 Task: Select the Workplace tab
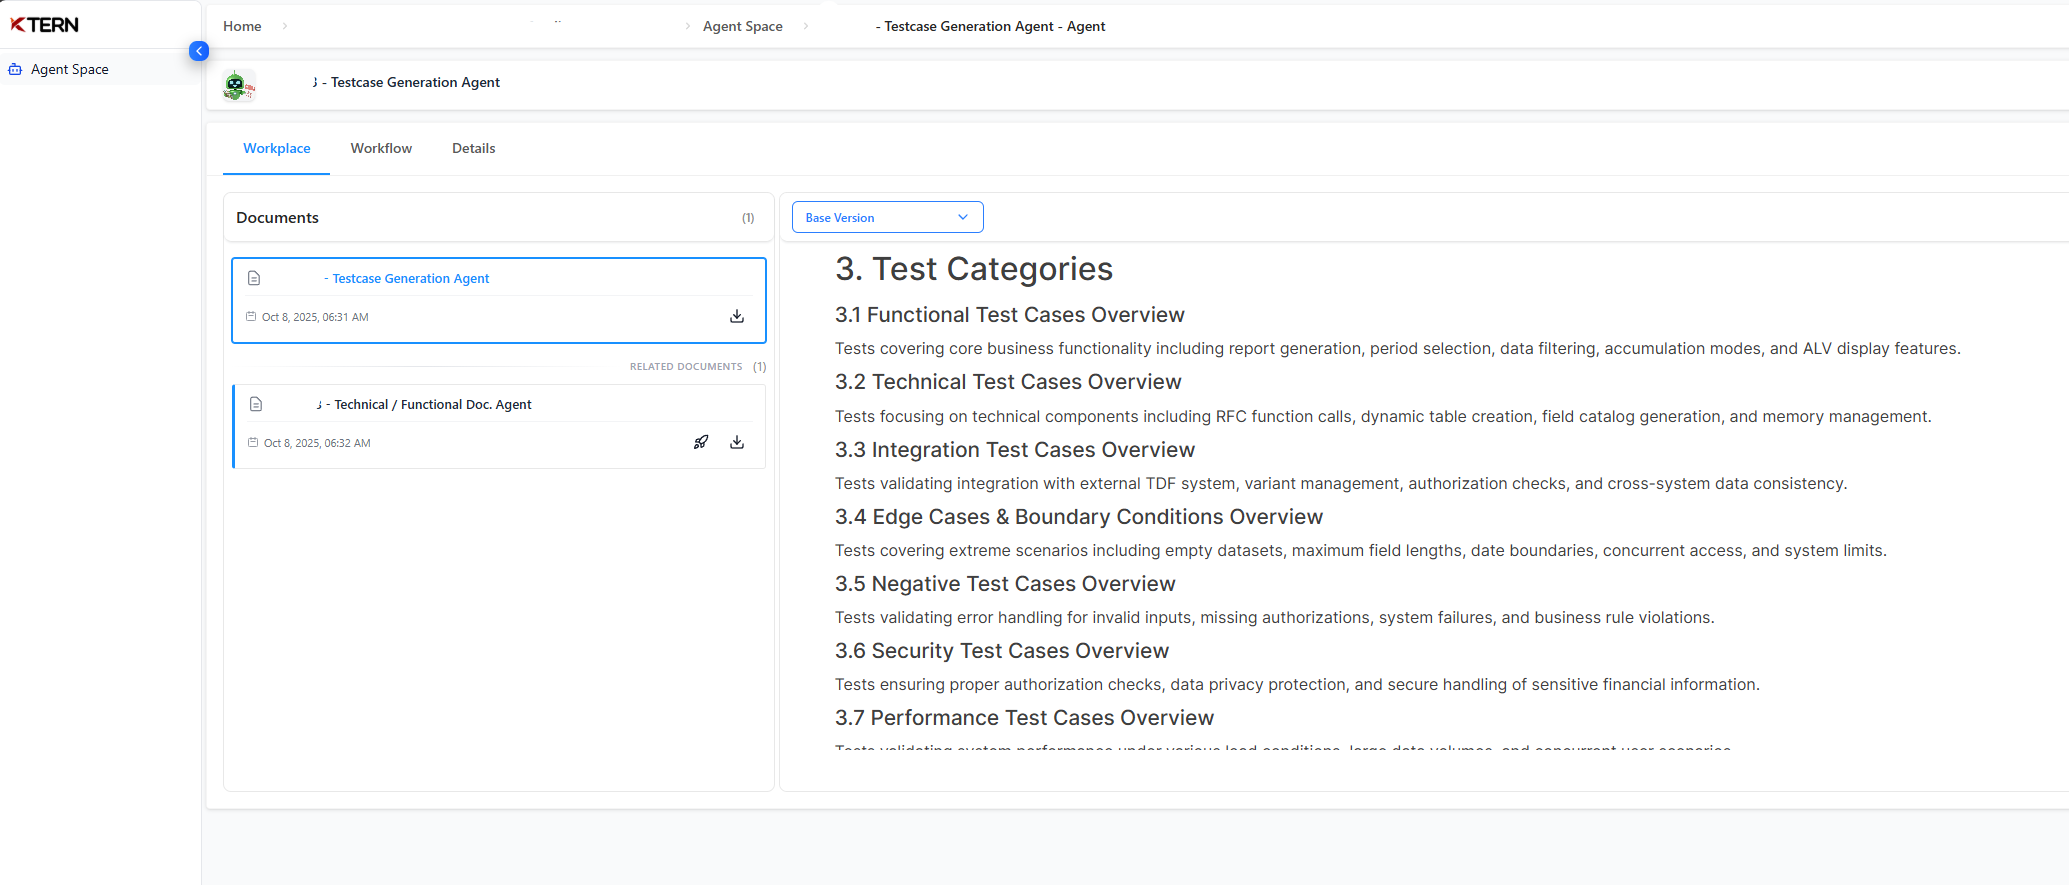click(x=277, y=149)
